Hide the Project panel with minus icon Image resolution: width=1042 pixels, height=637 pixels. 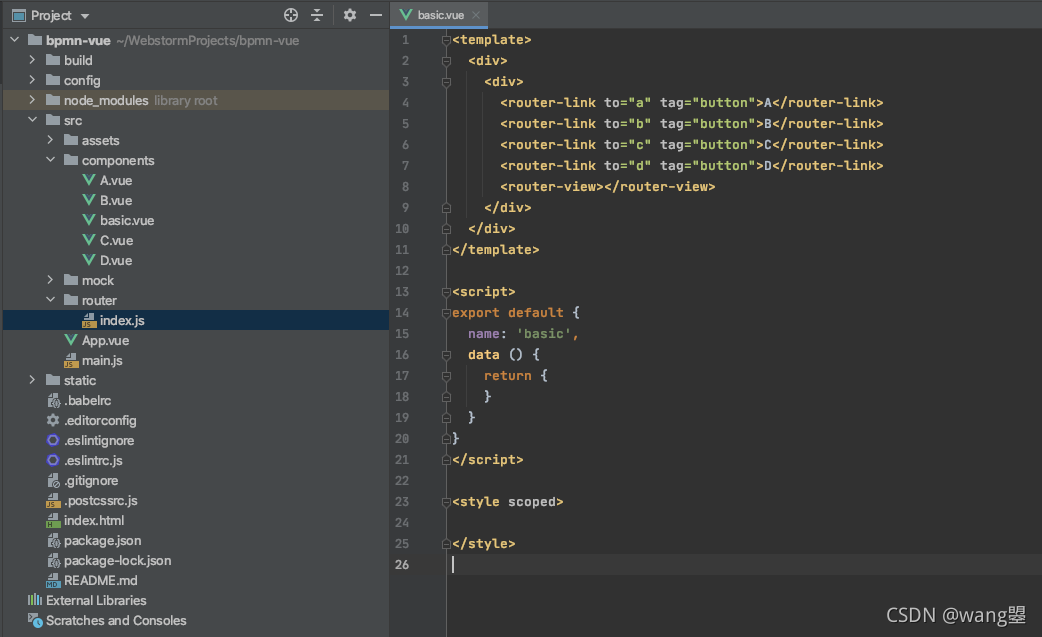point(375,15)
